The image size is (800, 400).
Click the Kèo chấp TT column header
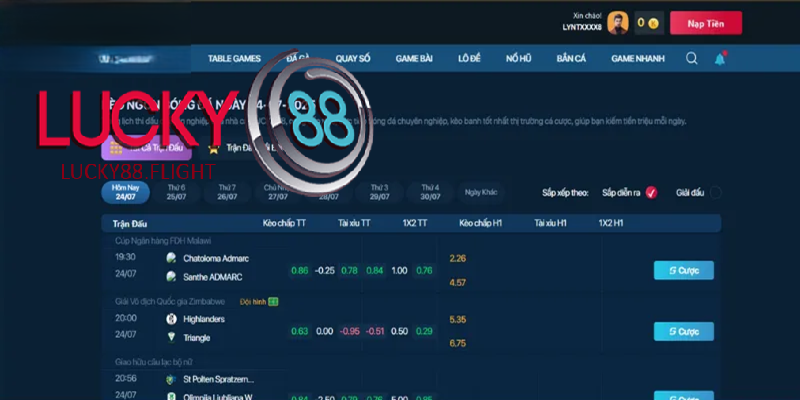pos(284,223)
